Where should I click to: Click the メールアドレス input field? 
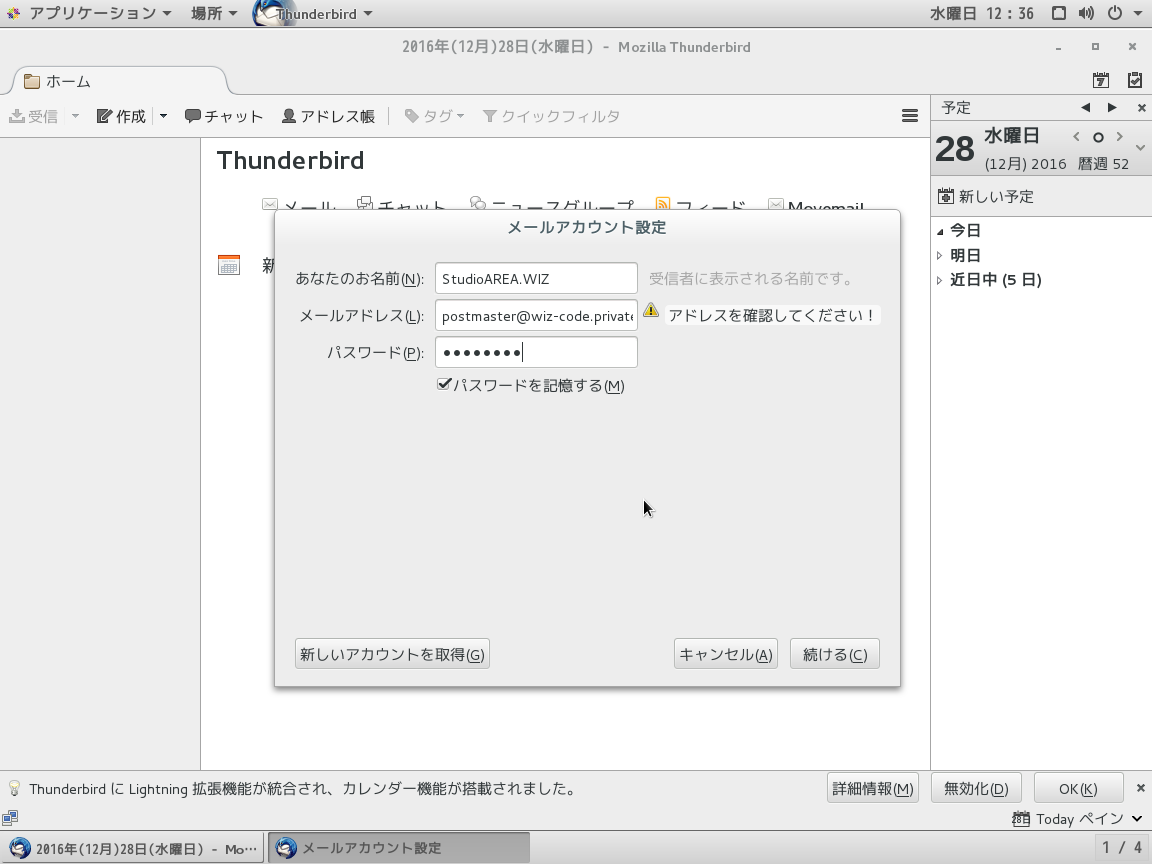point(536,316)
